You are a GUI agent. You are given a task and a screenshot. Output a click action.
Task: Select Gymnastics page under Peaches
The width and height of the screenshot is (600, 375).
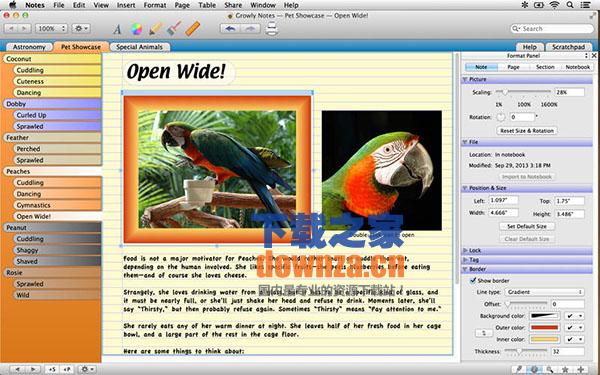pos(57,205)
